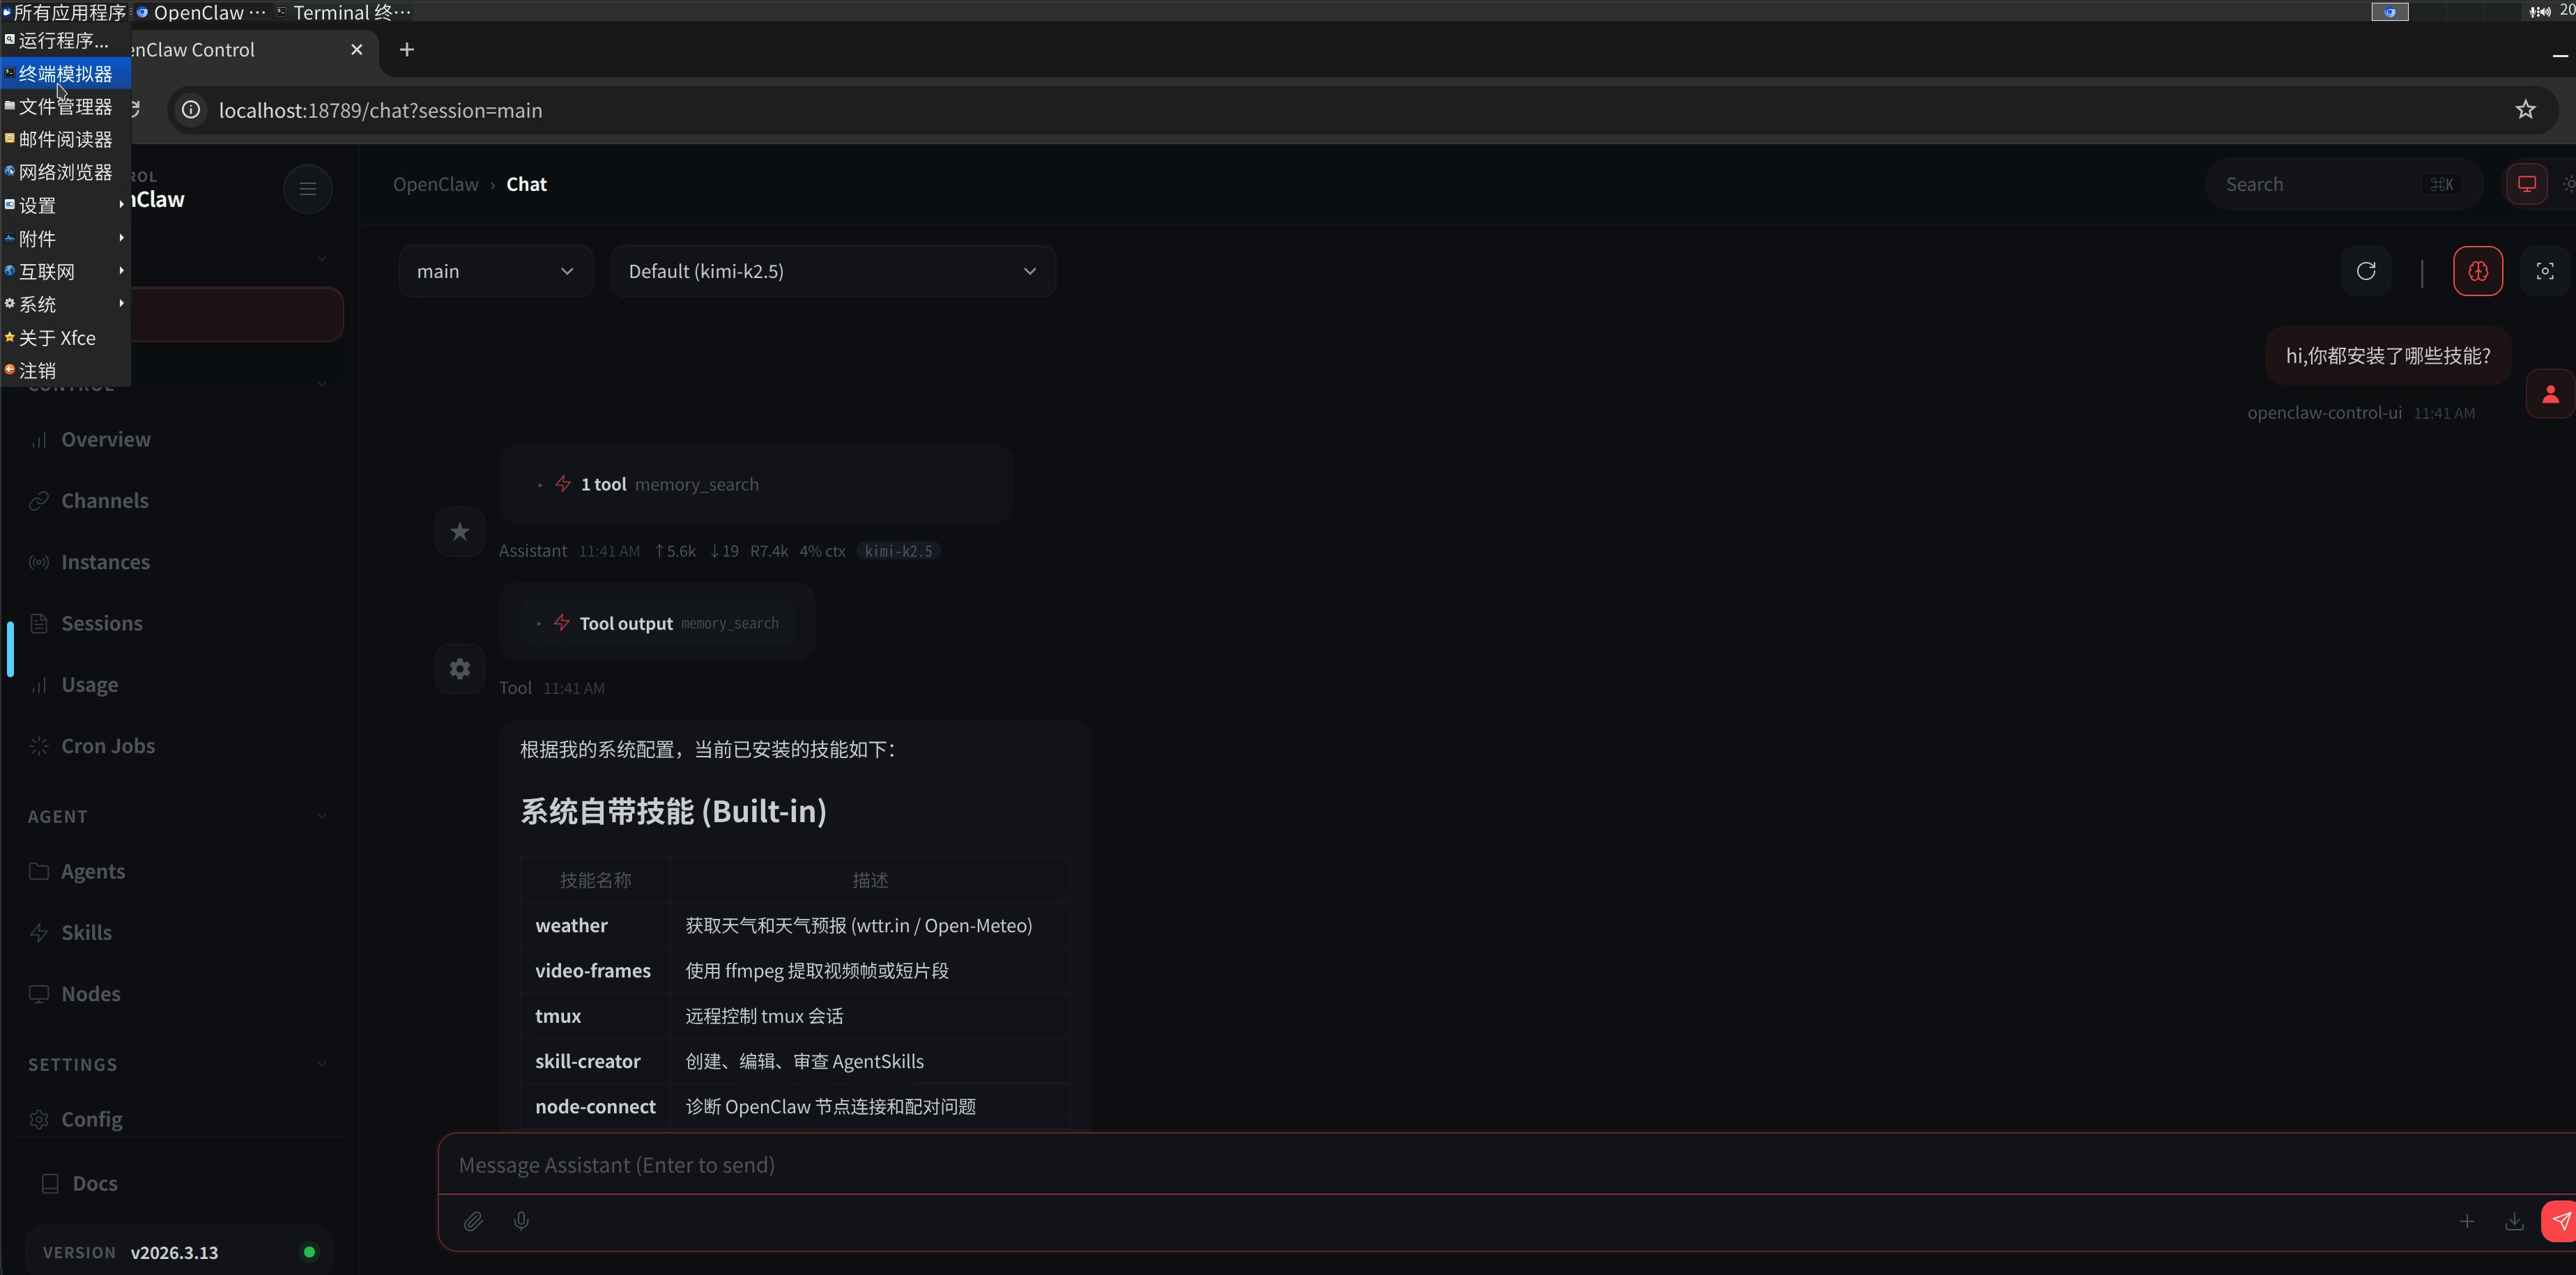Viewport: 2576px width, 1275px height.
Task: Click the refresh chat icon
Action: [x=2365, y=271]
